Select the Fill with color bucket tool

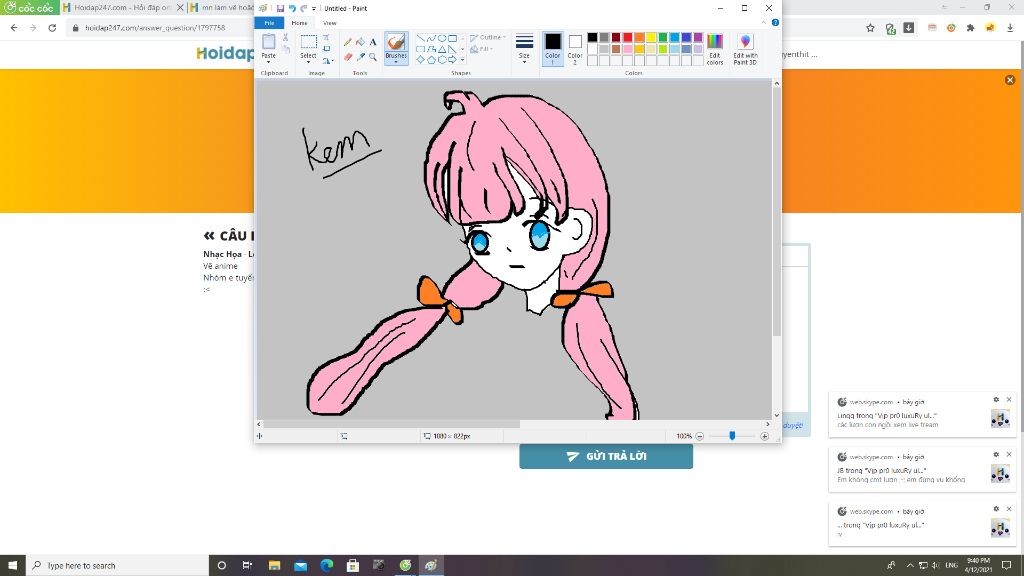(x=360, y=42)
